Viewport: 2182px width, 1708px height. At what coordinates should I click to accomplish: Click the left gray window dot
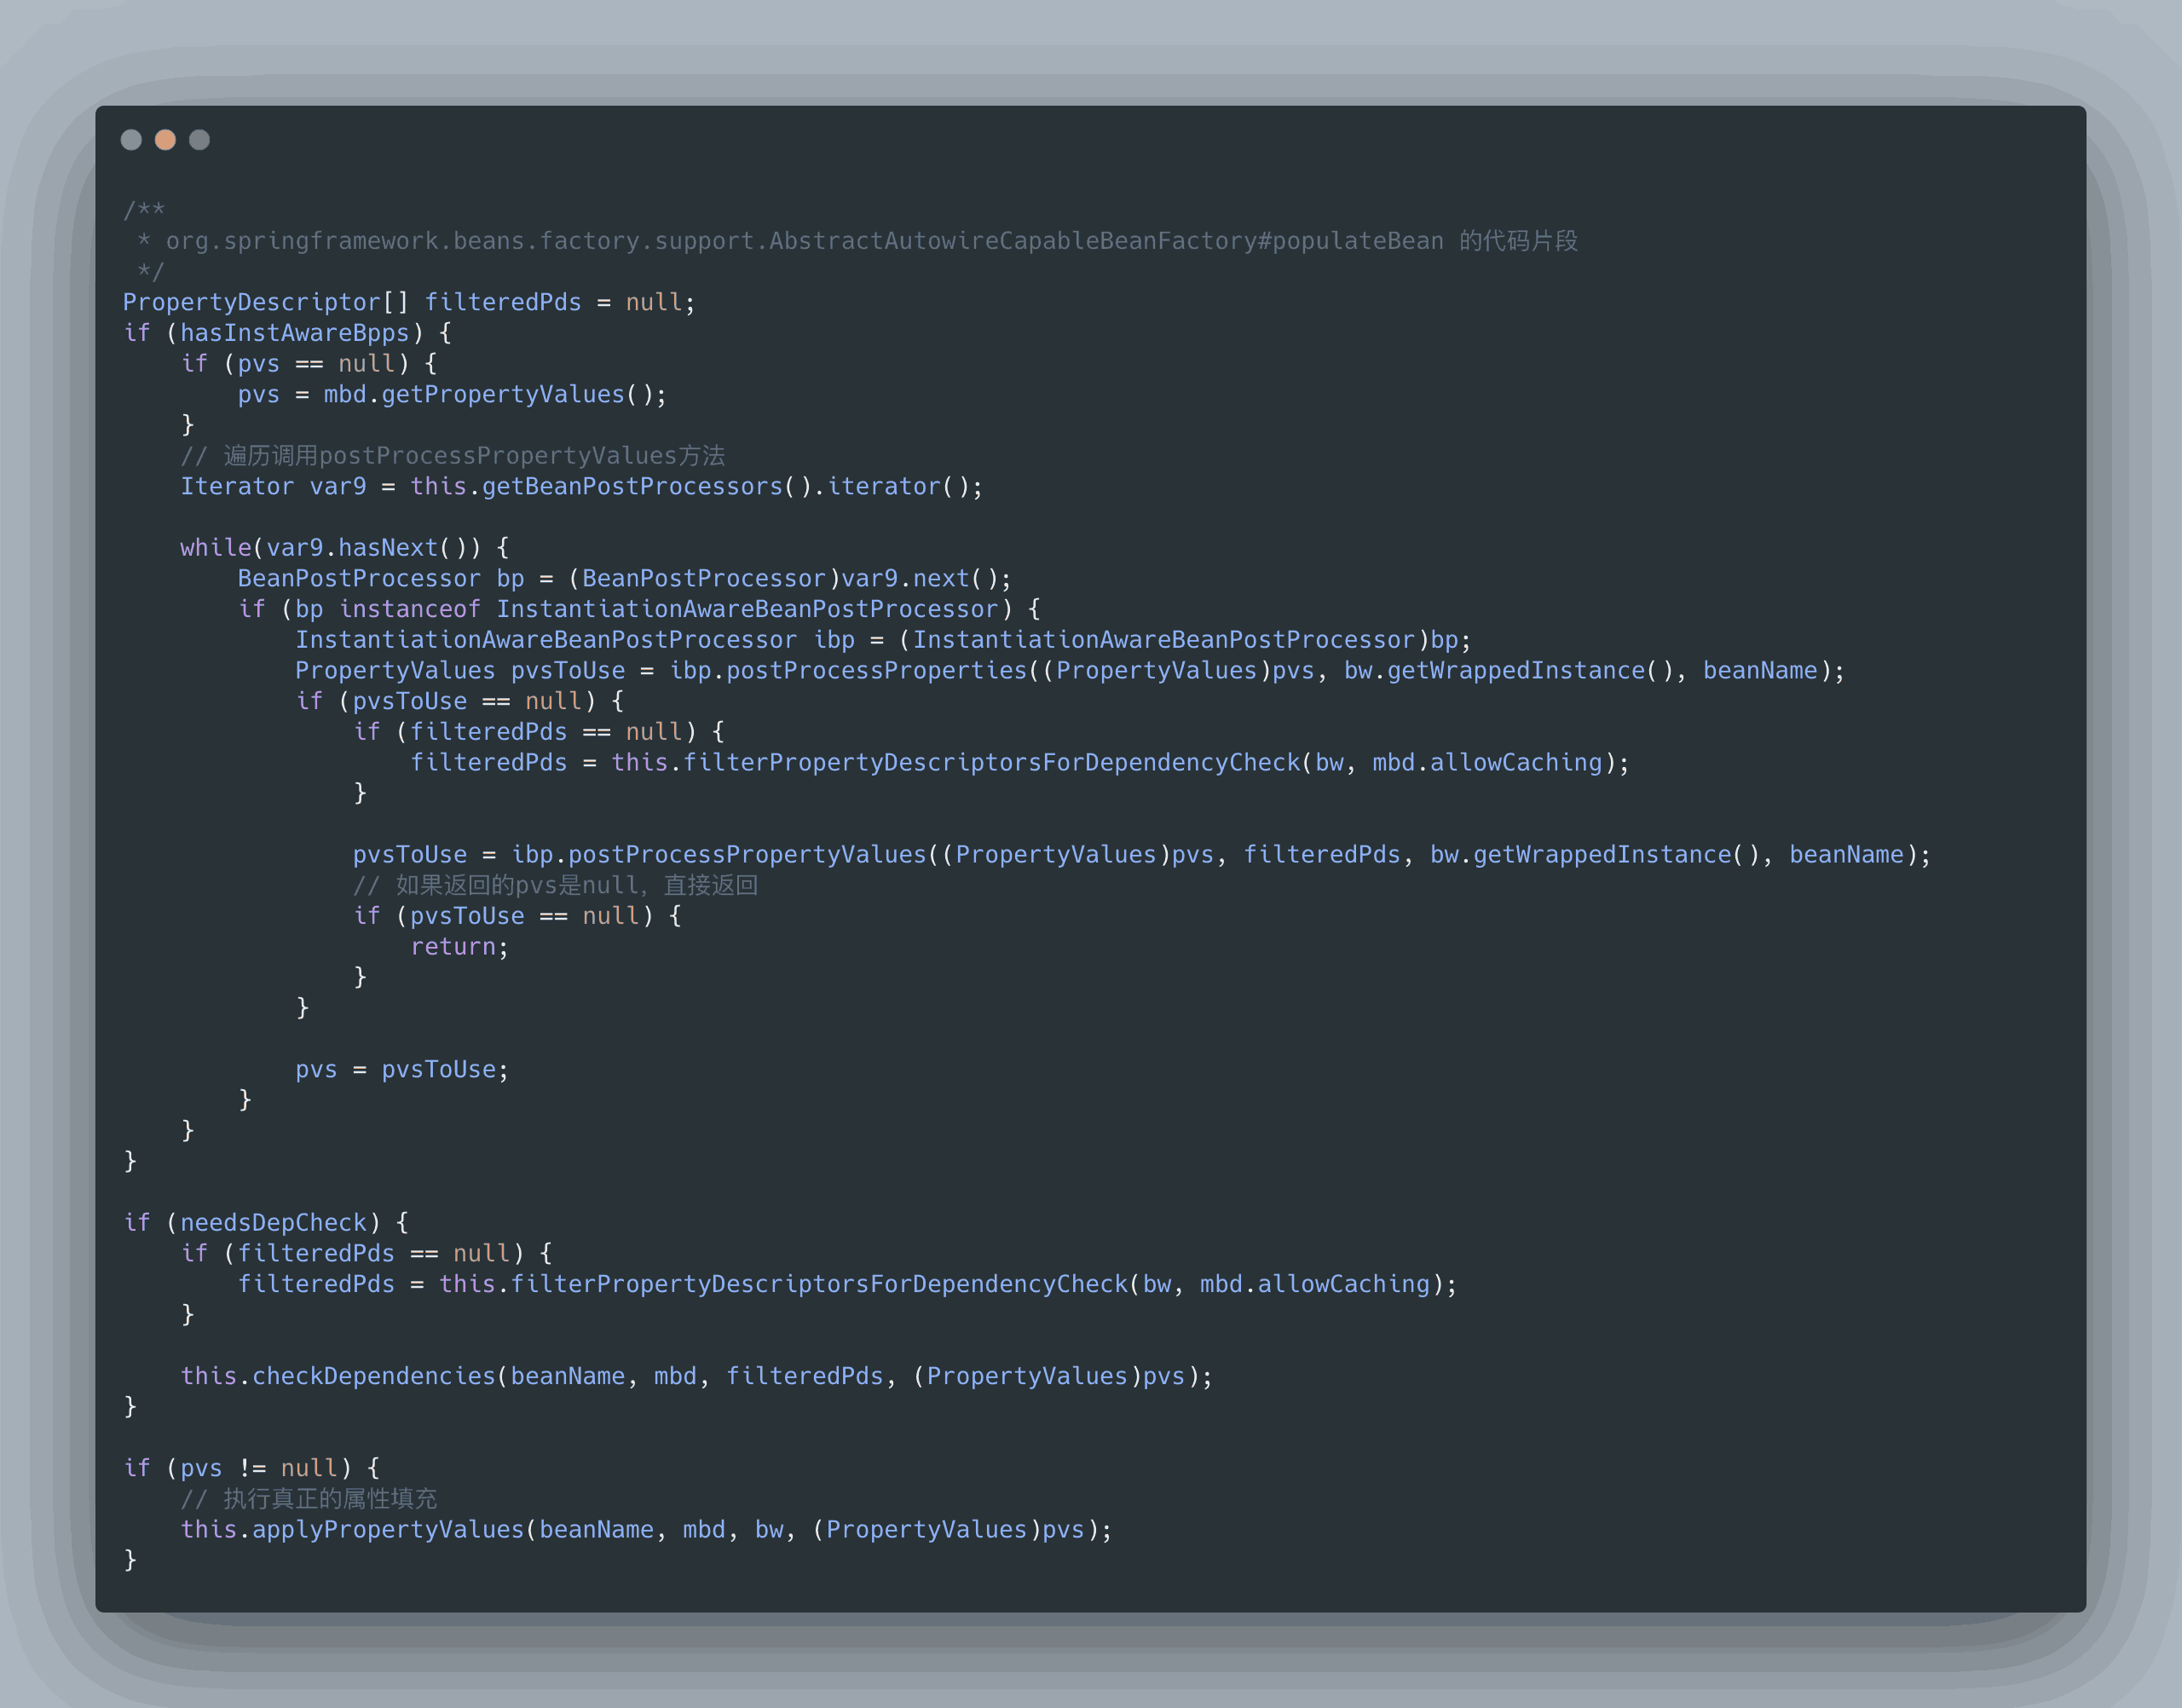tap(131, 140)
